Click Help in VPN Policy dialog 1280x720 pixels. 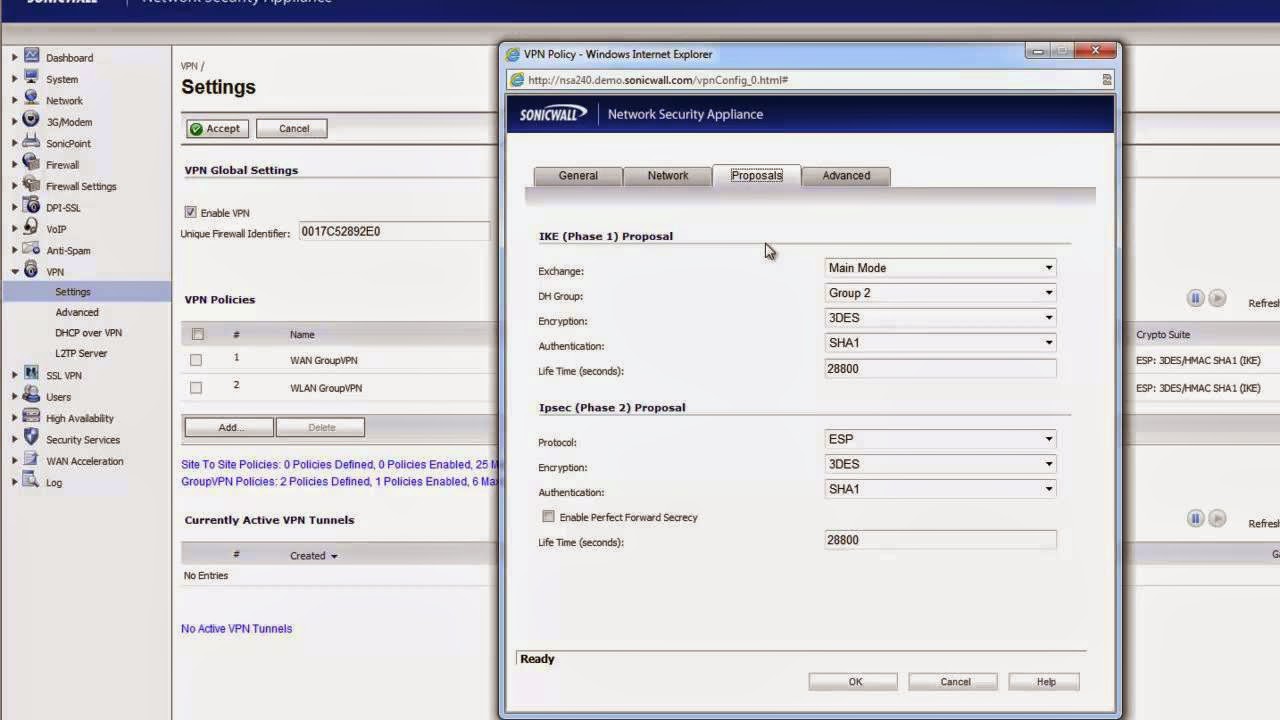pyautogui.click(x=1046, y=682)
